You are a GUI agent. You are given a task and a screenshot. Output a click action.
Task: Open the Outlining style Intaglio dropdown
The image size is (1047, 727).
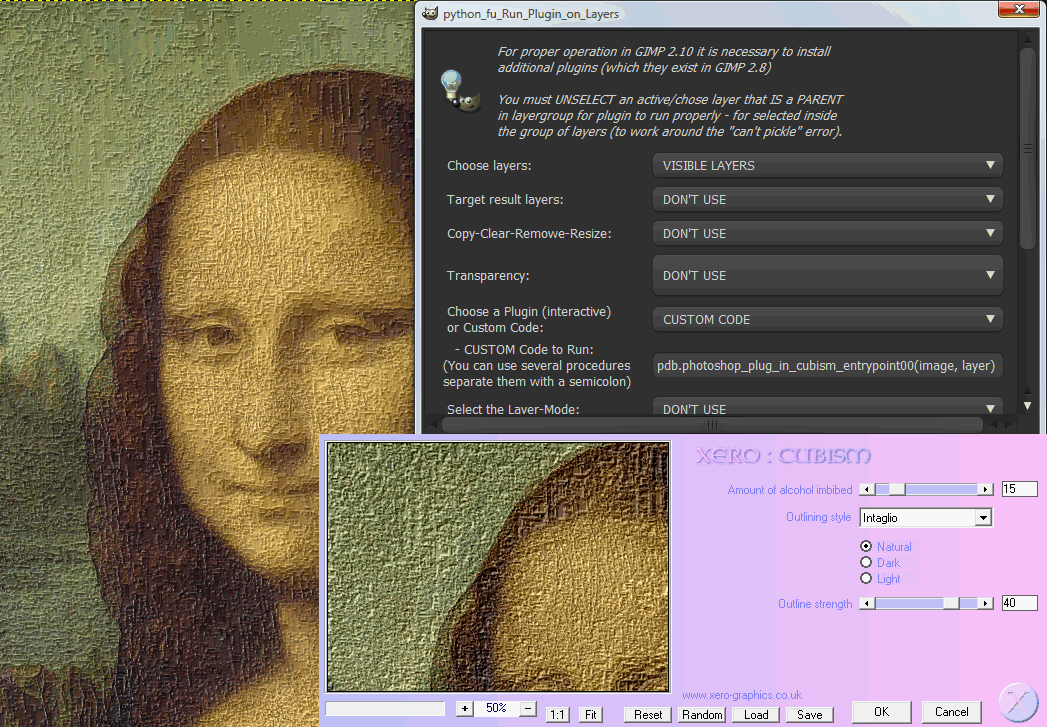tap(925, 517)
